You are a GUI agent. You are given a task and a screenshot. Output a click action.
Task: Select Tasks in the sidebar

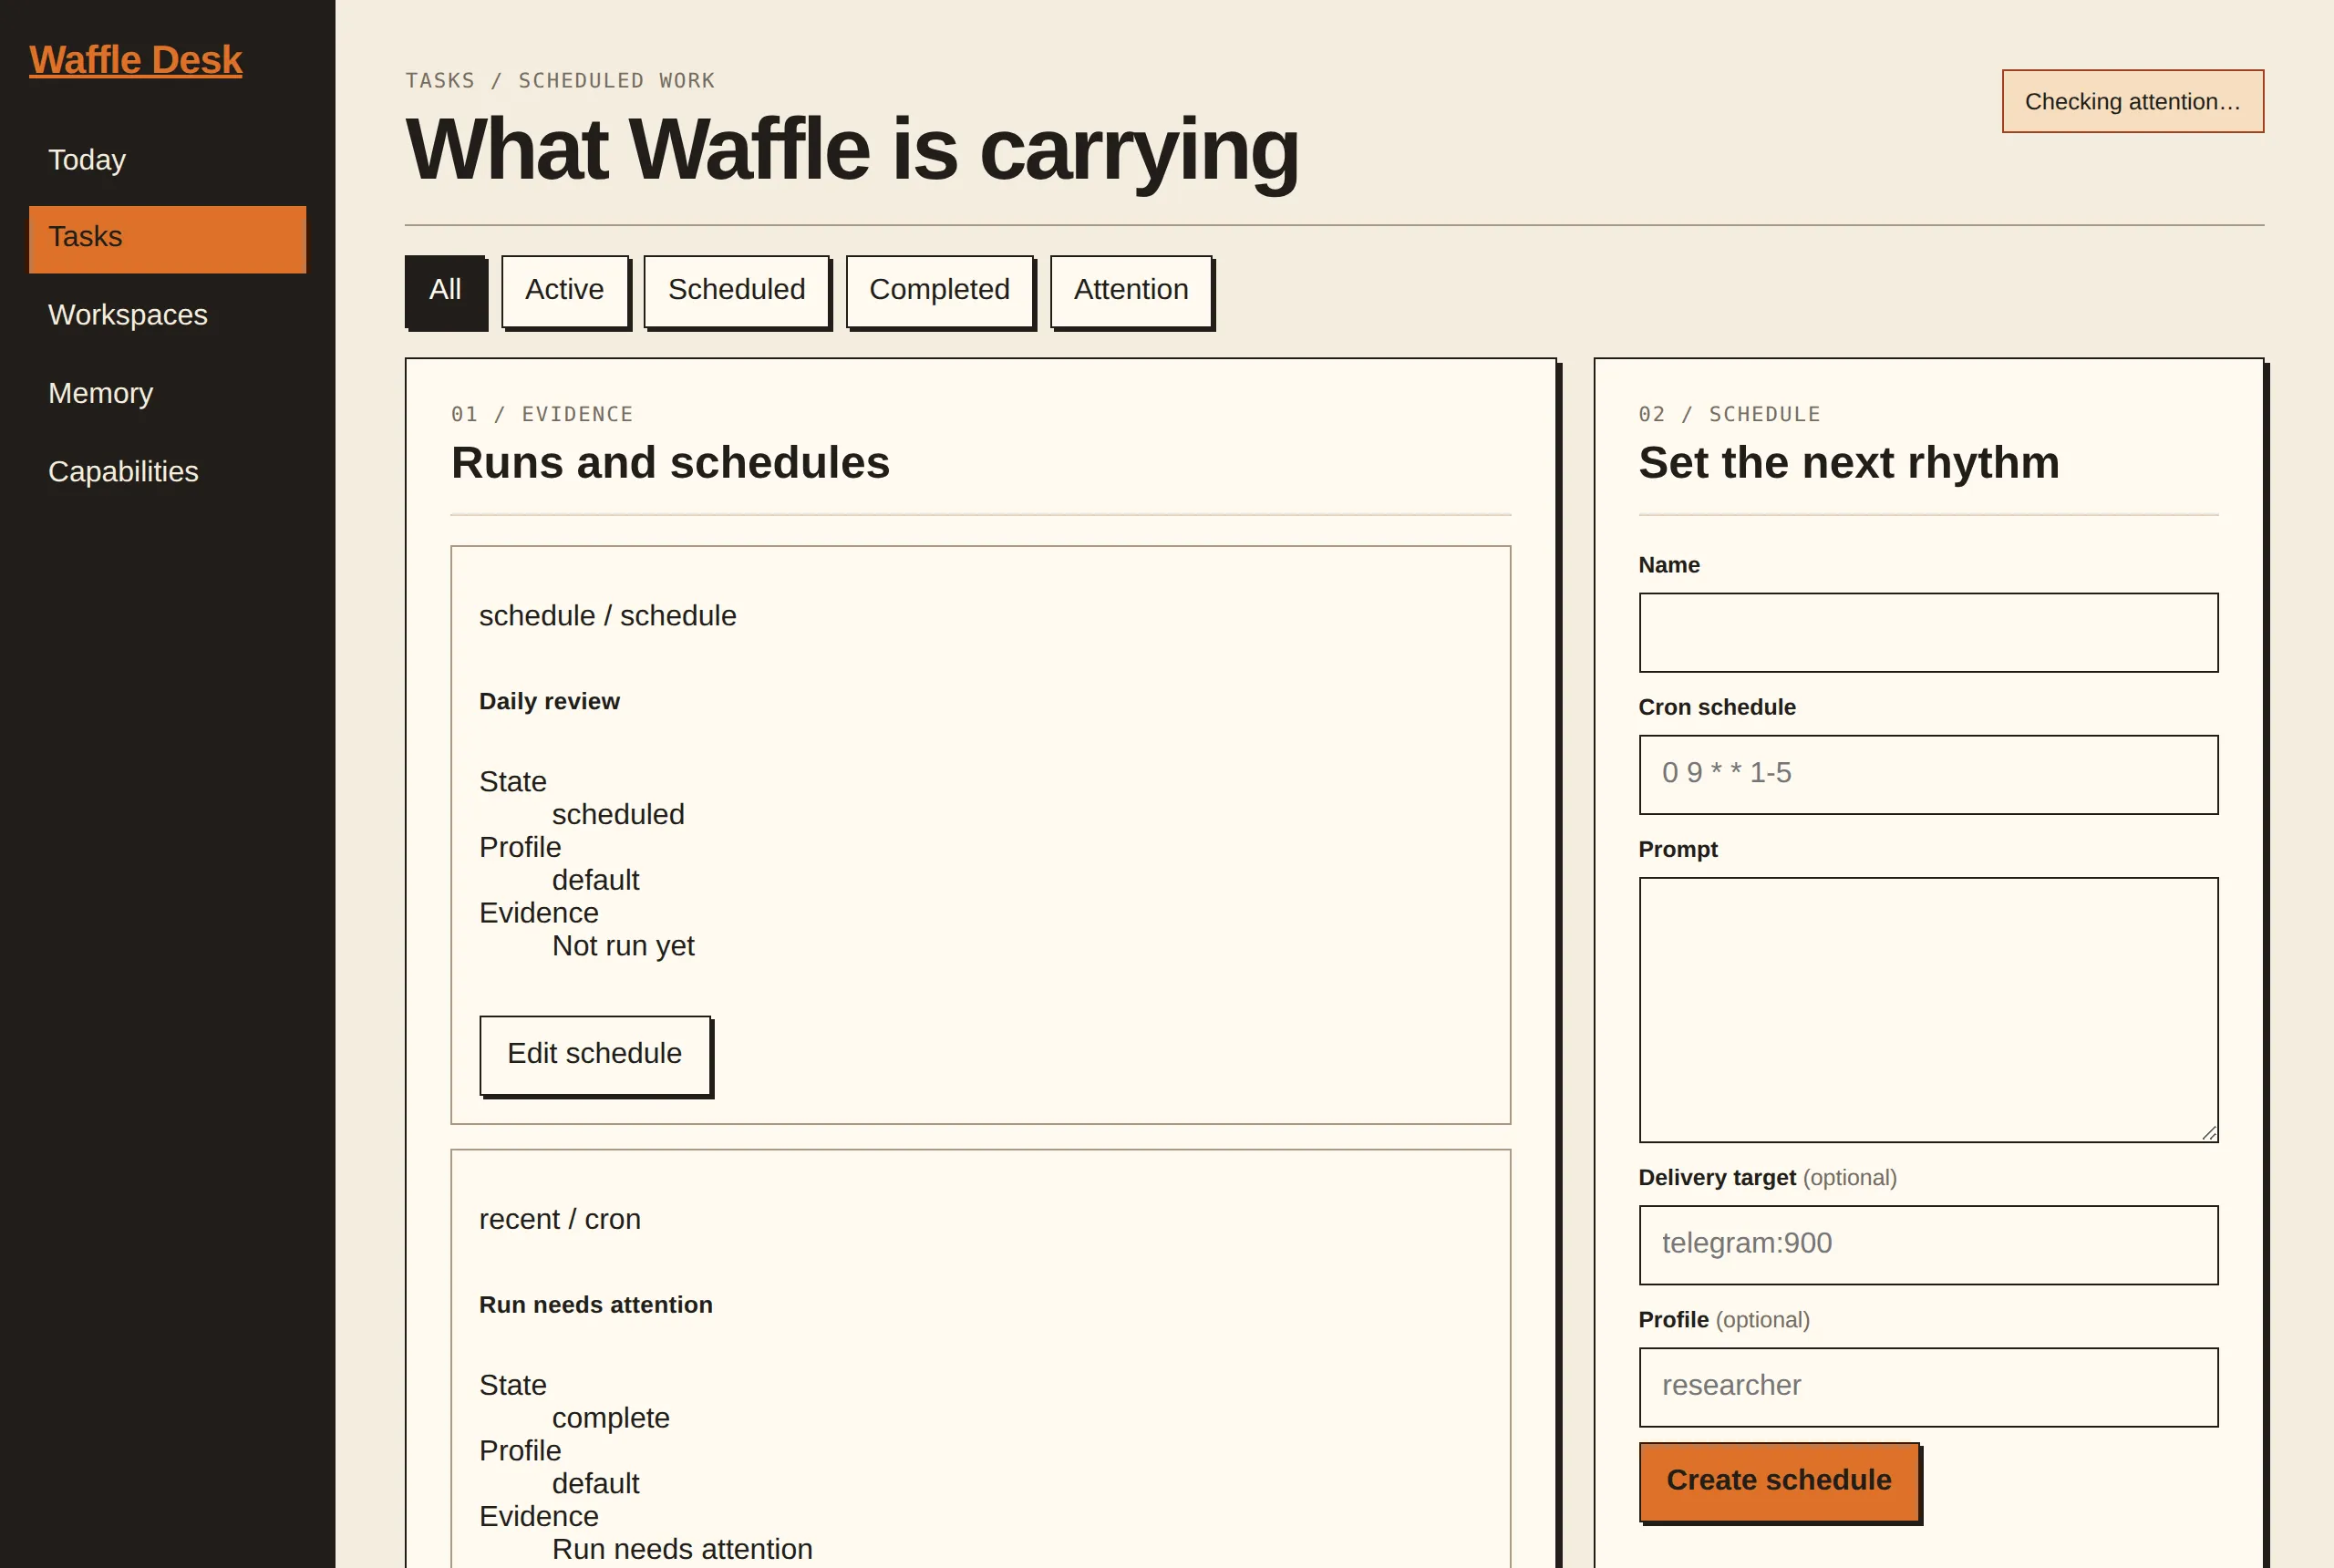(167, 238)
